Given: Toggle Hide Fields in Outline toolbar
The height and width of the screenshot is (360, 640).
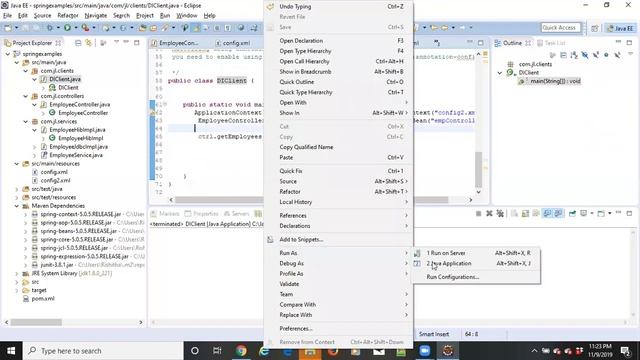Looking at the screenshot, I should (x=585, y=55).
